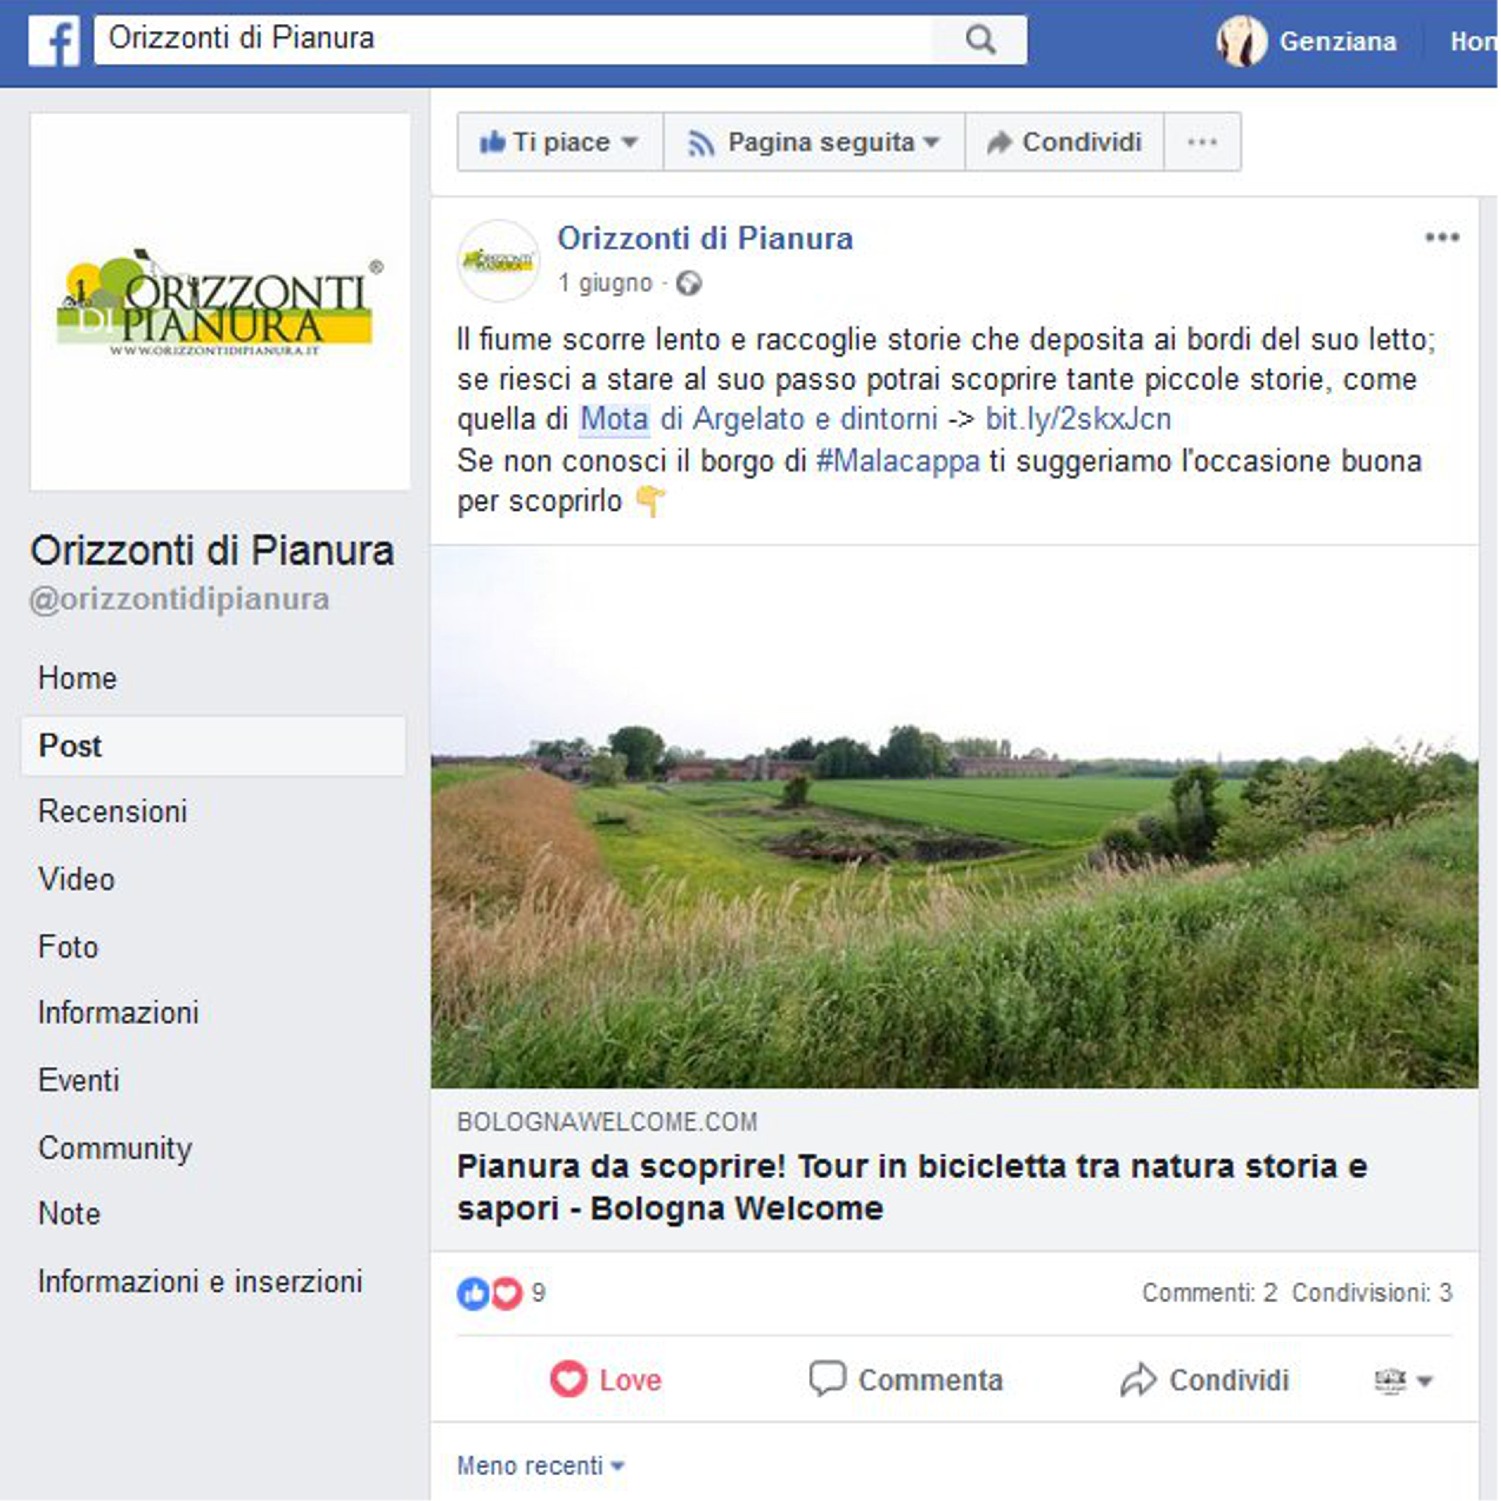Click the like and heart reactions icon
This screenshot has width=1501, height=1501.
pyautogui.click(x=490, y=1293)
